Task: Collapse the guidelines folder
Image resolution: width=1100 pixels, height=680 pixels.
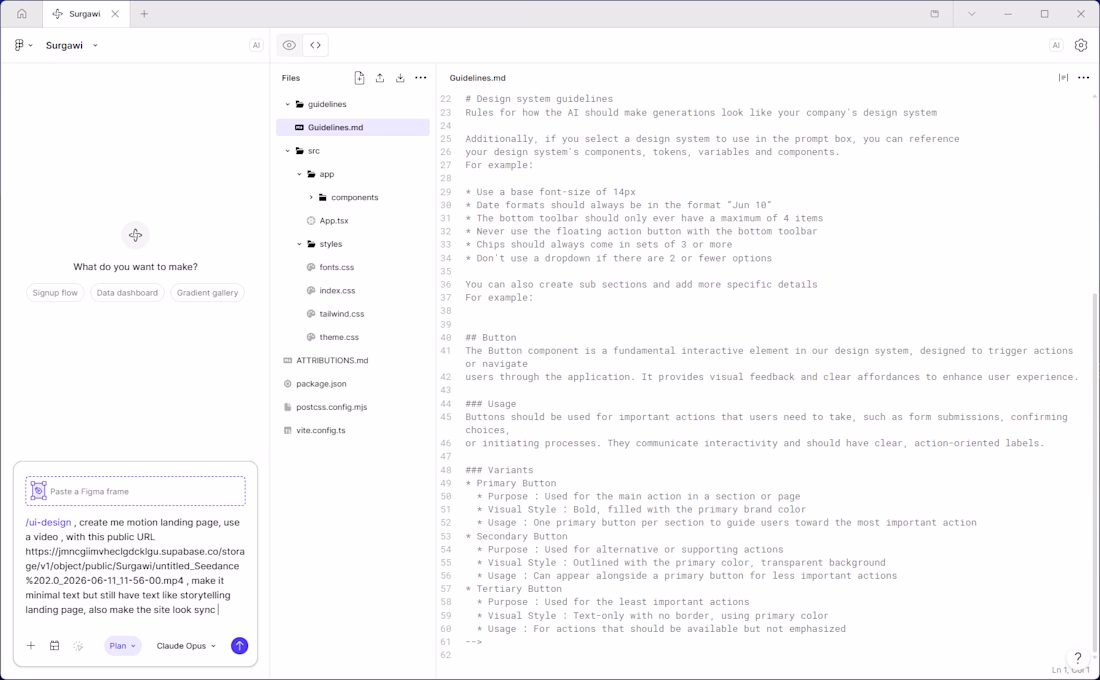Action: click(288, 104)
